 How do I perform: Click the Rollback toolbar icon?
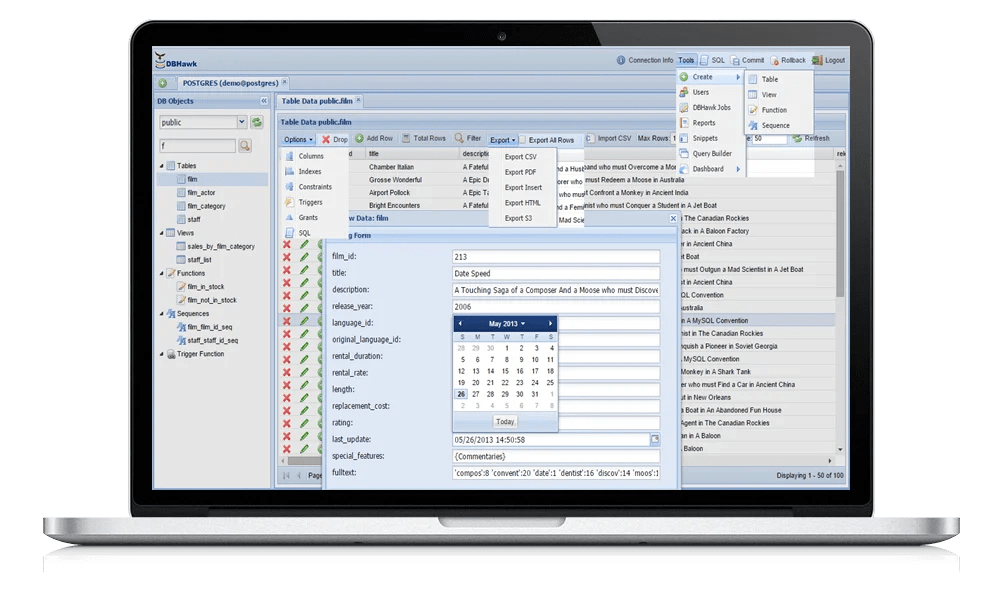click(773, 60)
